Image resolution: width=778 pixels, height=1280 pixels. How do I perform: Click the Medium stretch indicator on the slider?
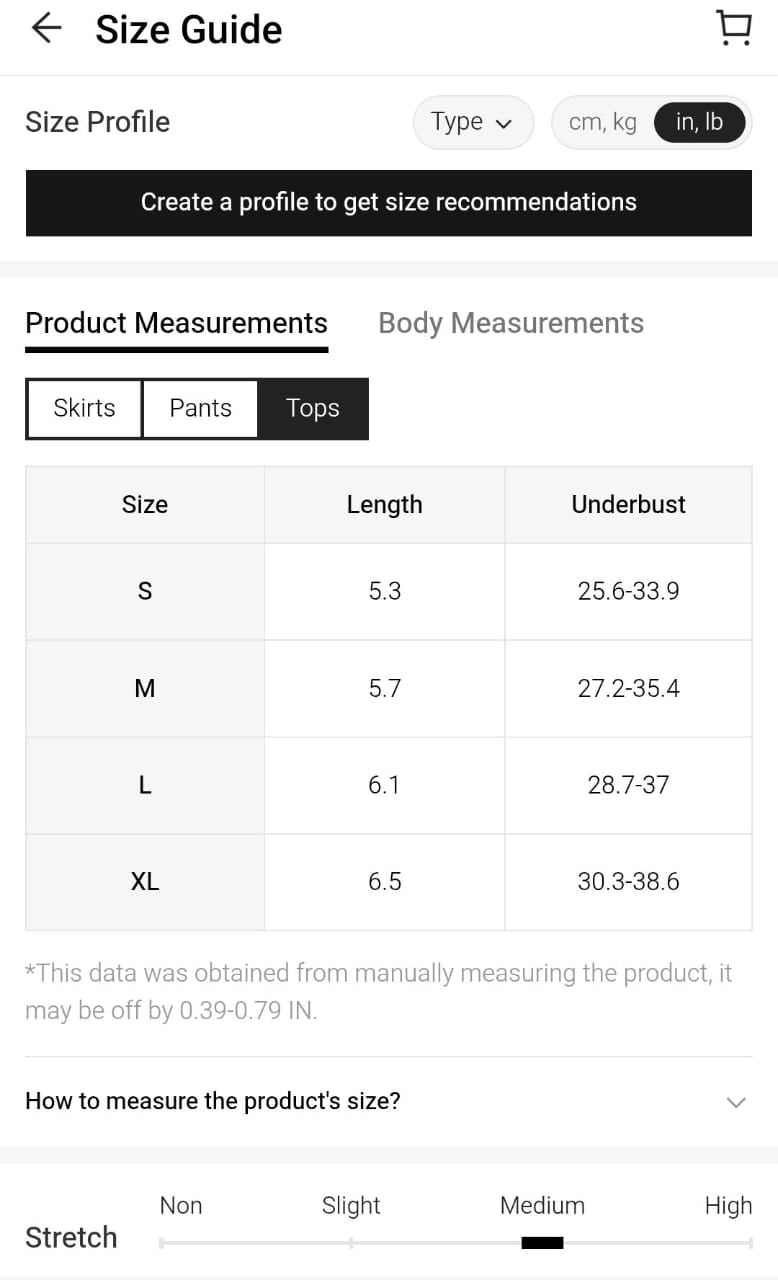542,1242
